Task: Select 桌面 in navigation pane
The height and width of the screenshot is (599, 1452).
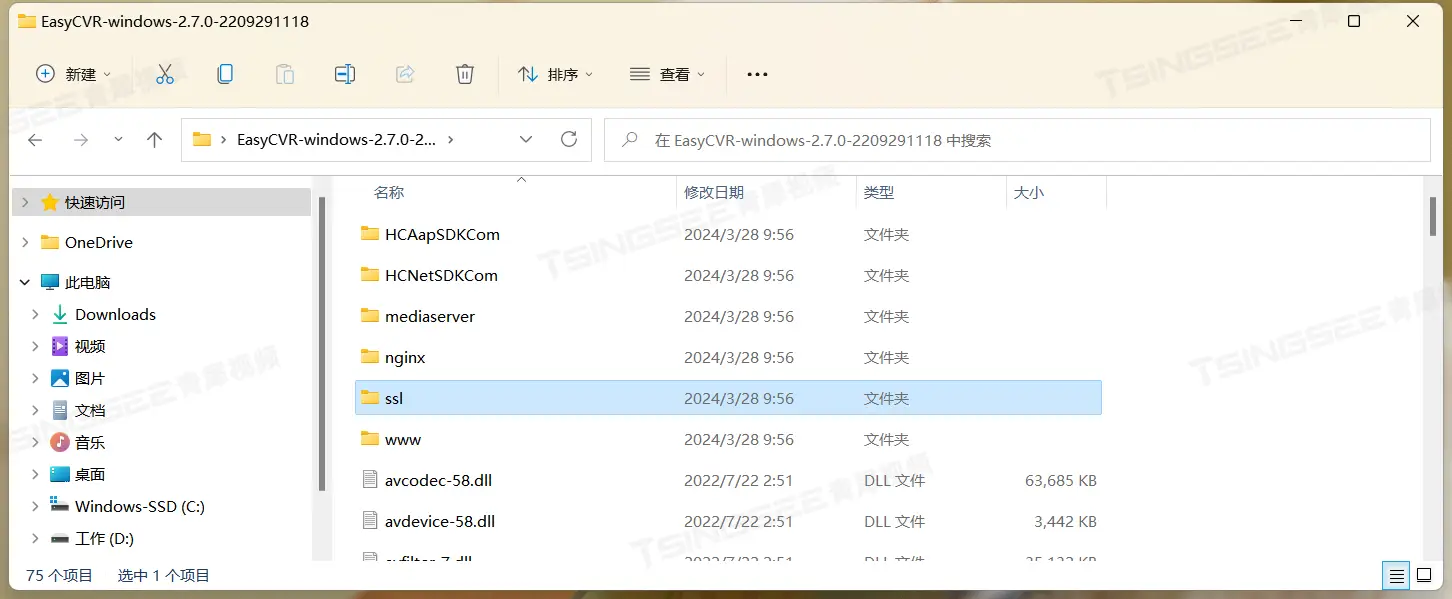Action: (90, 474)
